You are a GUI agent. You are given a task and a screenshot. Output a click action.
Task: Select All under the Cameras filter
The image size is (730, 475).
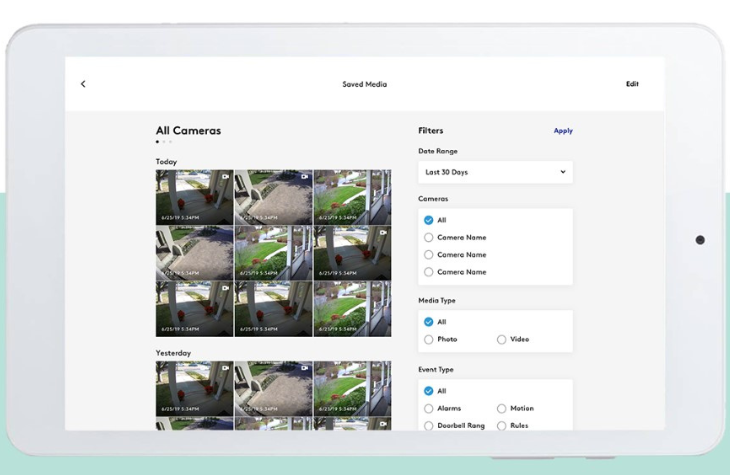pyautogui.click(x=429, y=220)
